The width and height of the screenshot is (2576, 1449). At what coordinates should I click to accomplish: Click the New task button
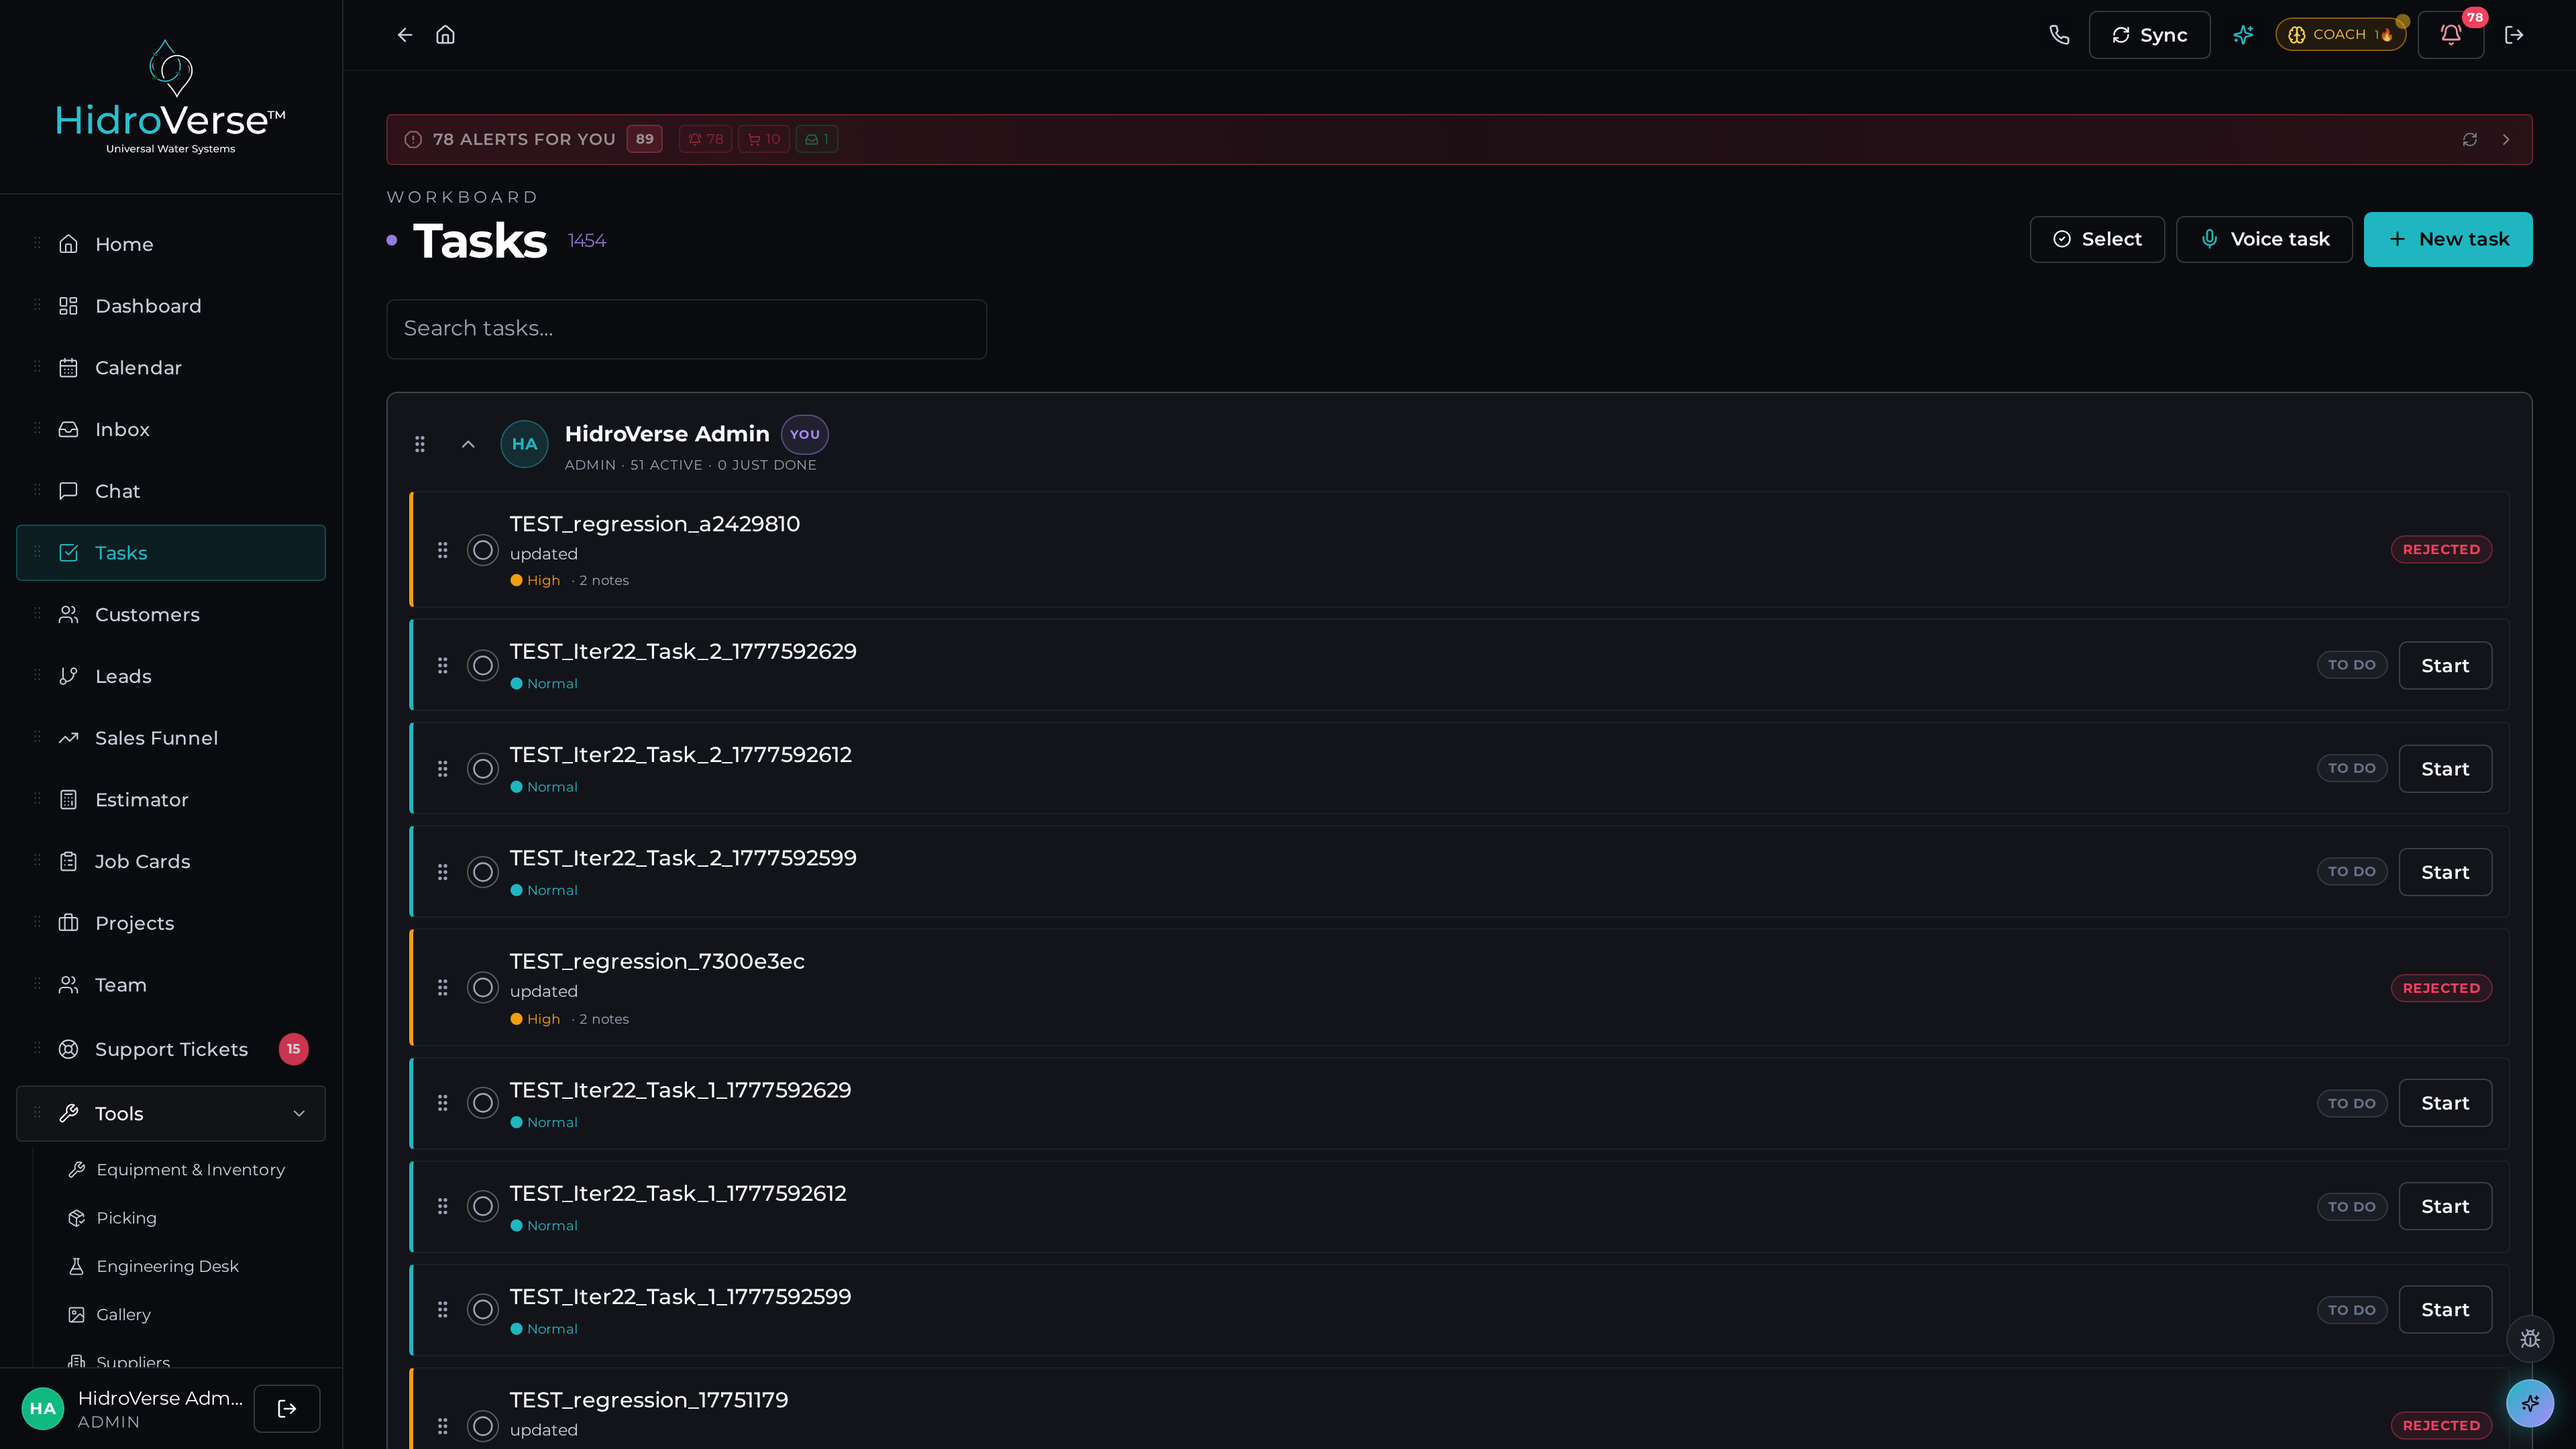pos(2448,240)
